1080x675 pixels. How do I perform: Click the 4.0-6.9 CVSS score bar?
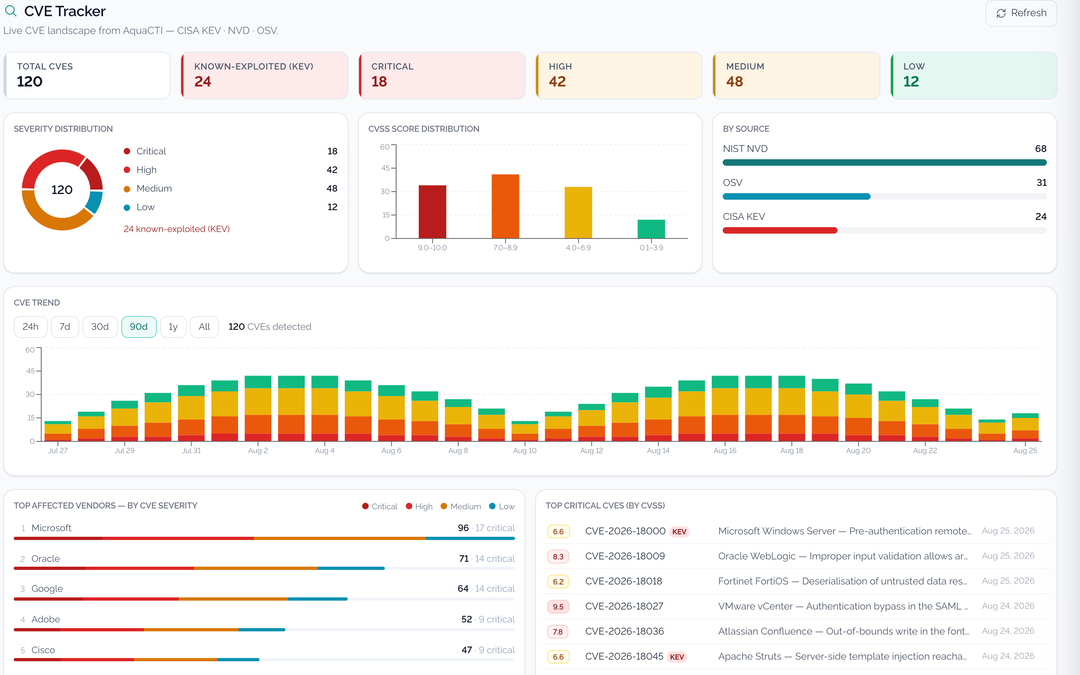pos(578,212)
